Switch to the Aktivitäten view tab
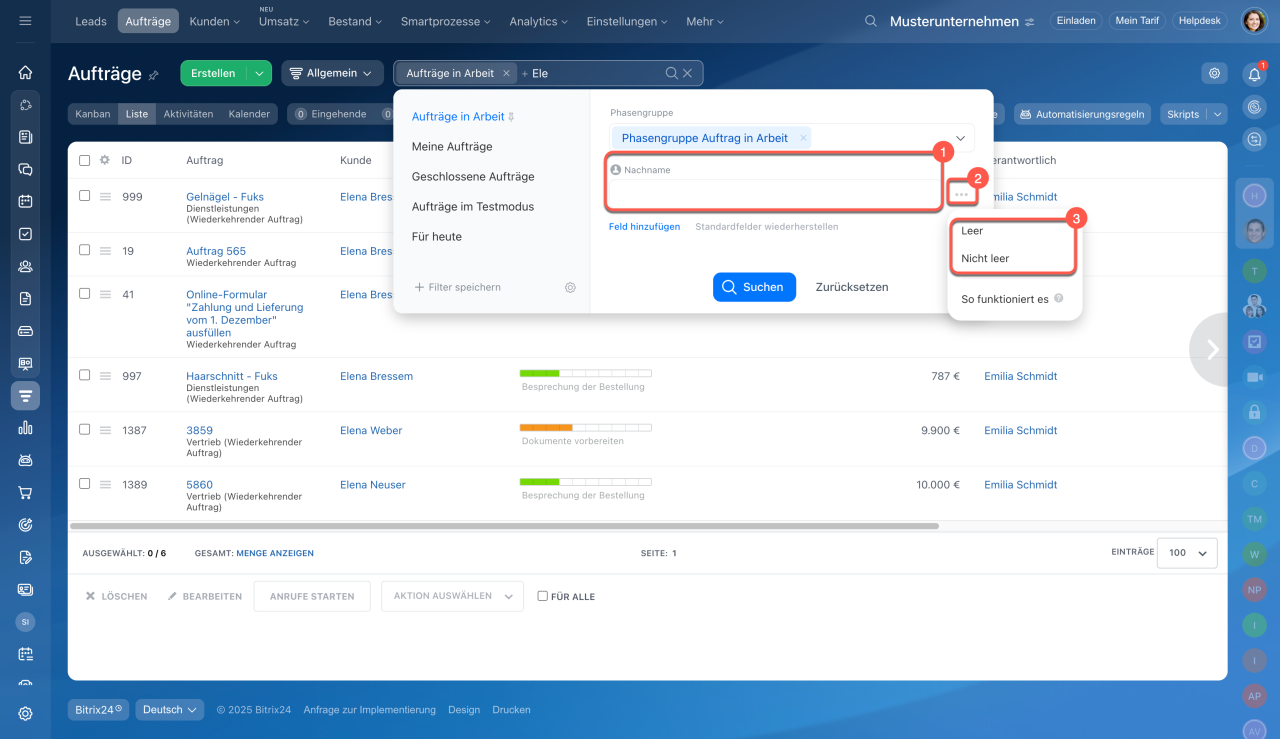The width and height of the screenshot is (1280, 739). click(x=188, y=114)
